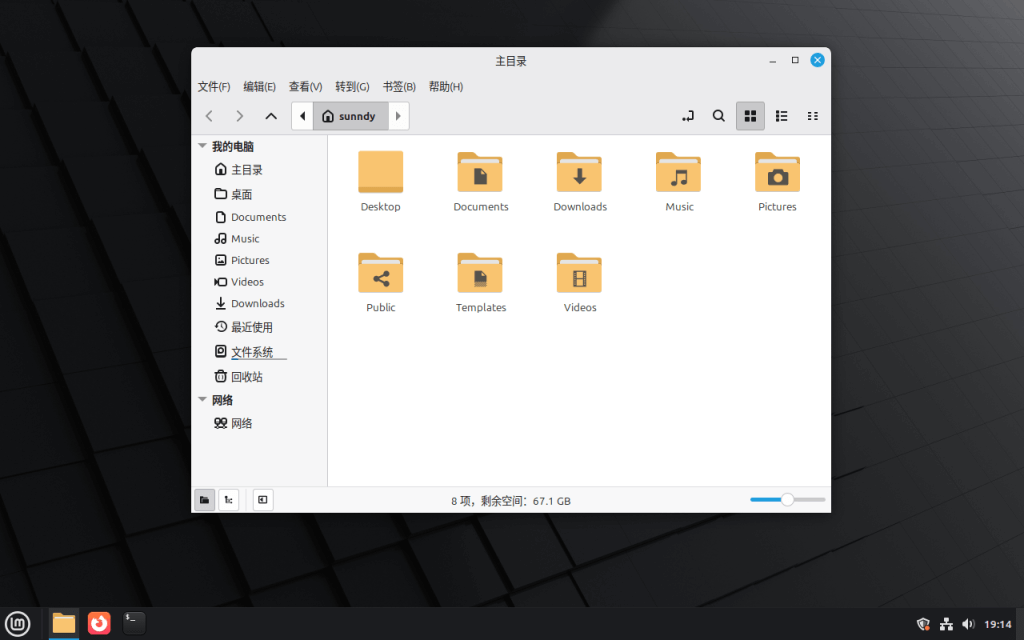This screenshot has height=640, width=1024.
Task: Open the 网络 item under the network section
Action: click(x=233, y=423)
